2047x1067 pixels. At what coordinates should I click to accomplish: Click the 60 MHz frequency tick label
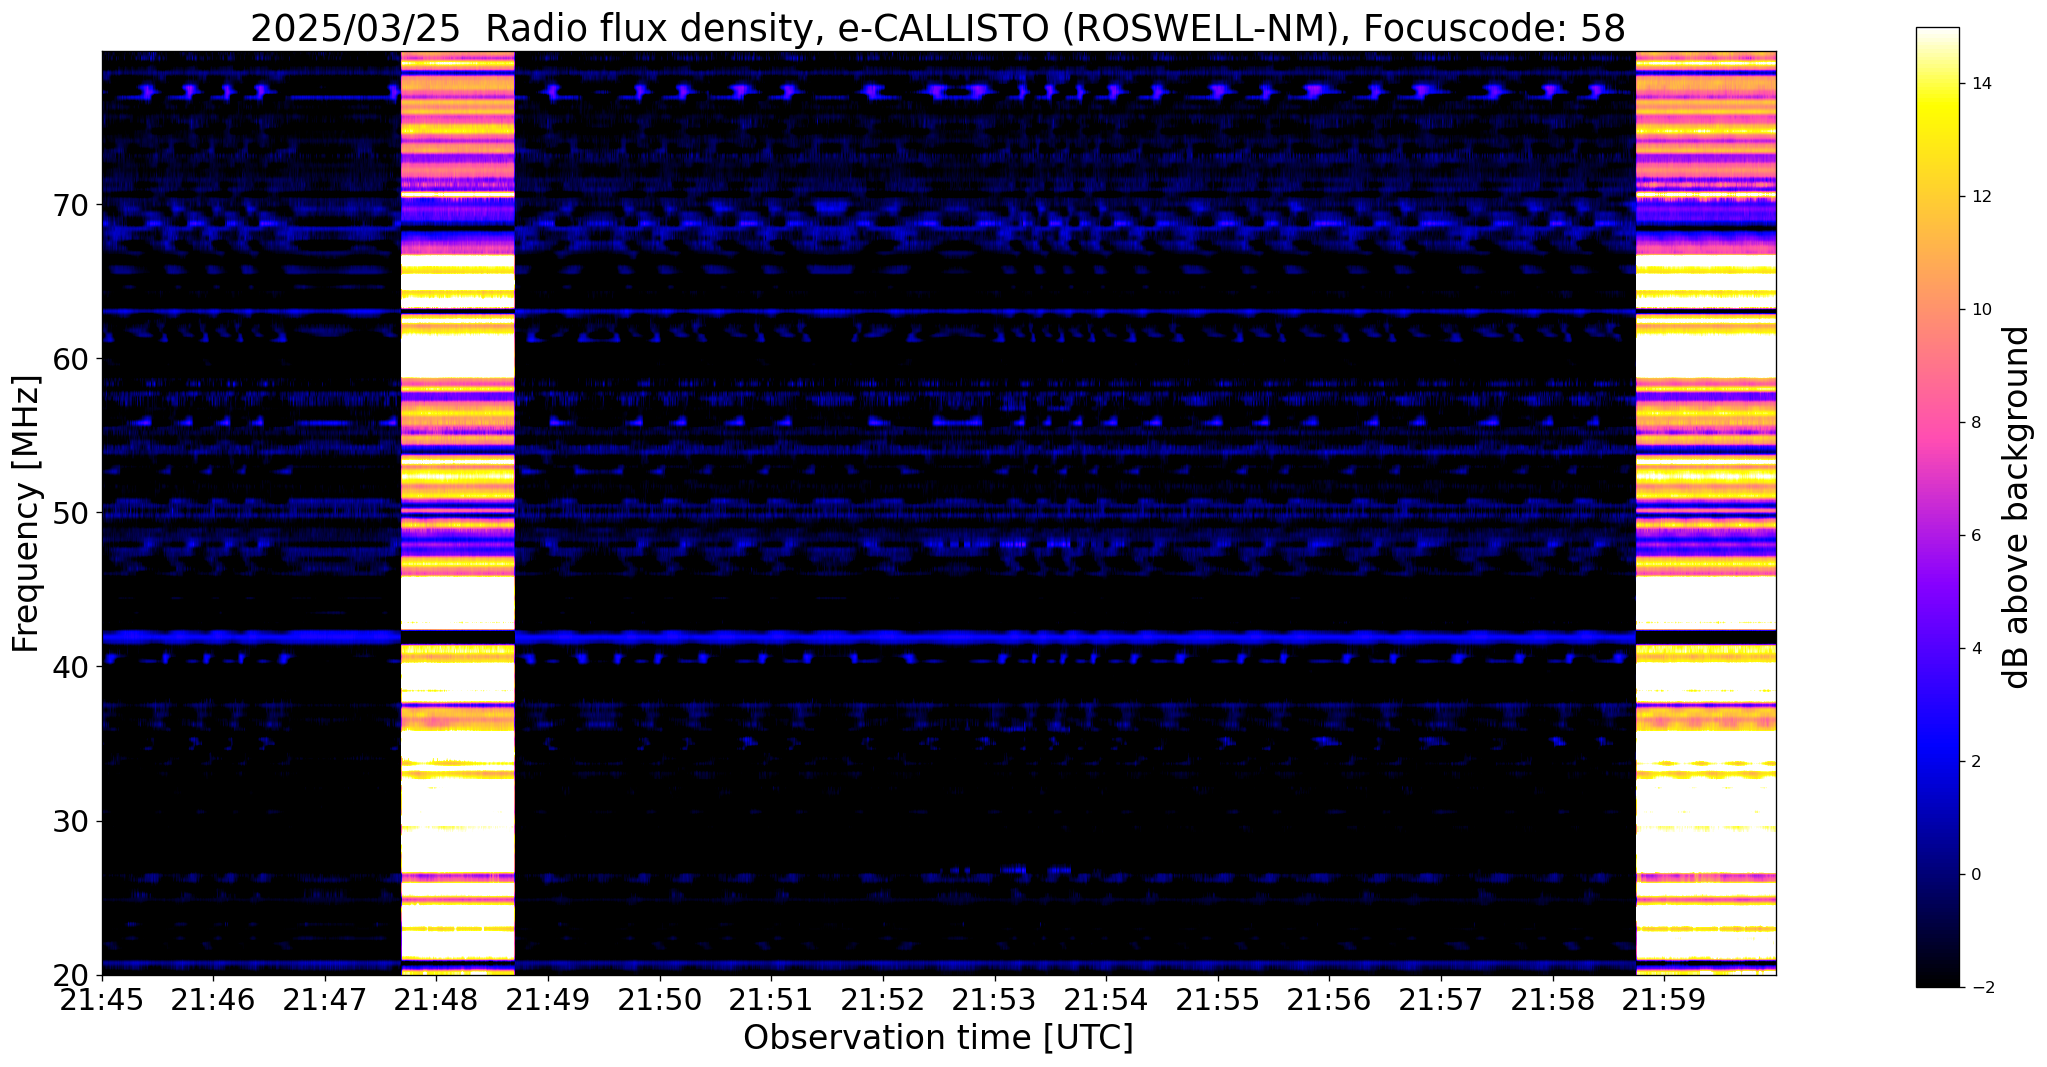coord(71,359)
